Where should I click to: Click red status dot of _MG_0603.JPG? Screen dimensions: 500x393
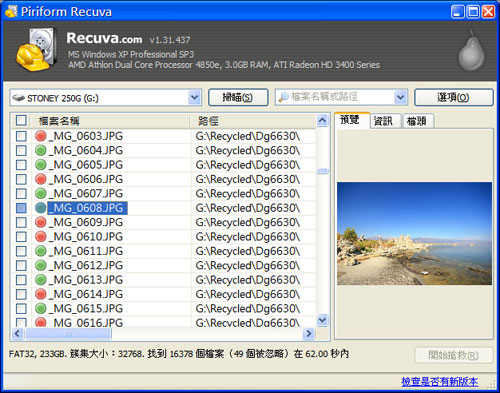(x=41, y=136)
